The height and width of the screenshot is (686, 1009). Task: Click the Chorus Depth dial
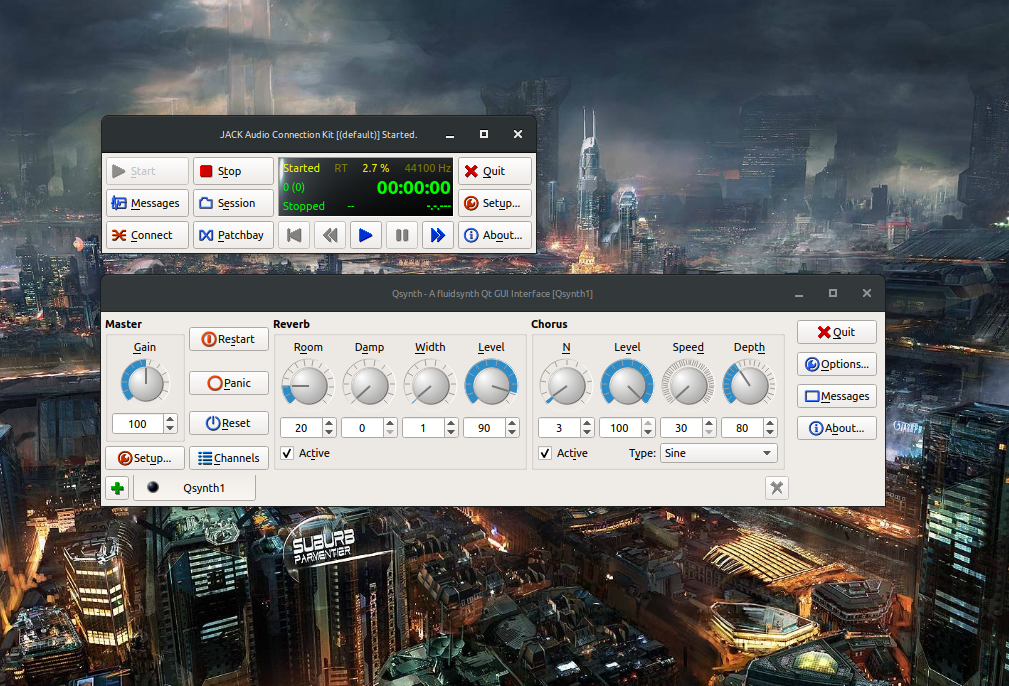pyautogui.click(x=749, y=385)
